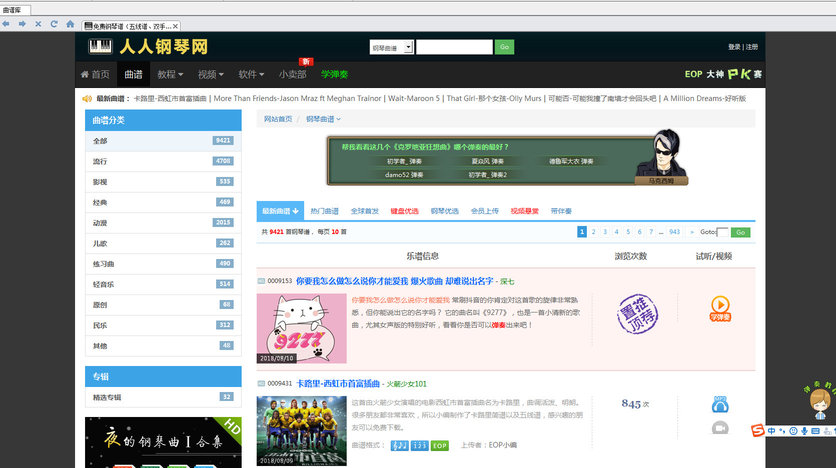The height and width of the screenshot is (468, 836).
Task: Click the Sogou input method S icon
Action: (x=758, y=431)
